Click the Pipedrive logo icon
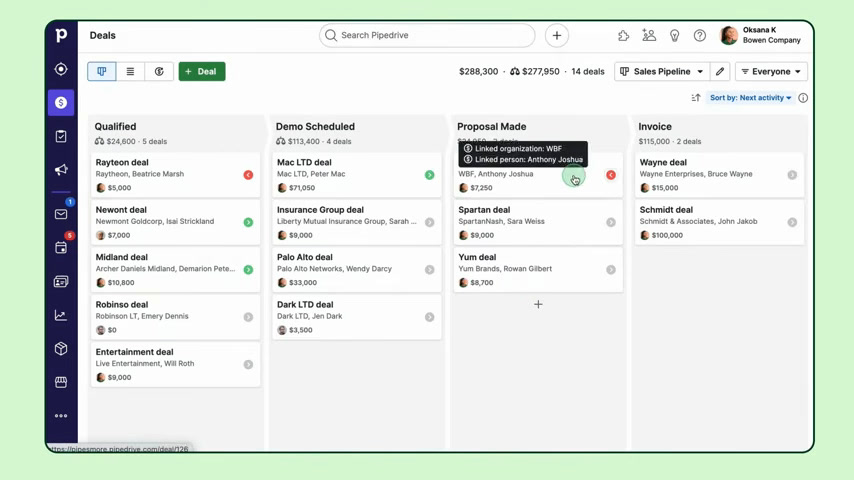Viewport: 854px width, 480px height. point(61,35)
